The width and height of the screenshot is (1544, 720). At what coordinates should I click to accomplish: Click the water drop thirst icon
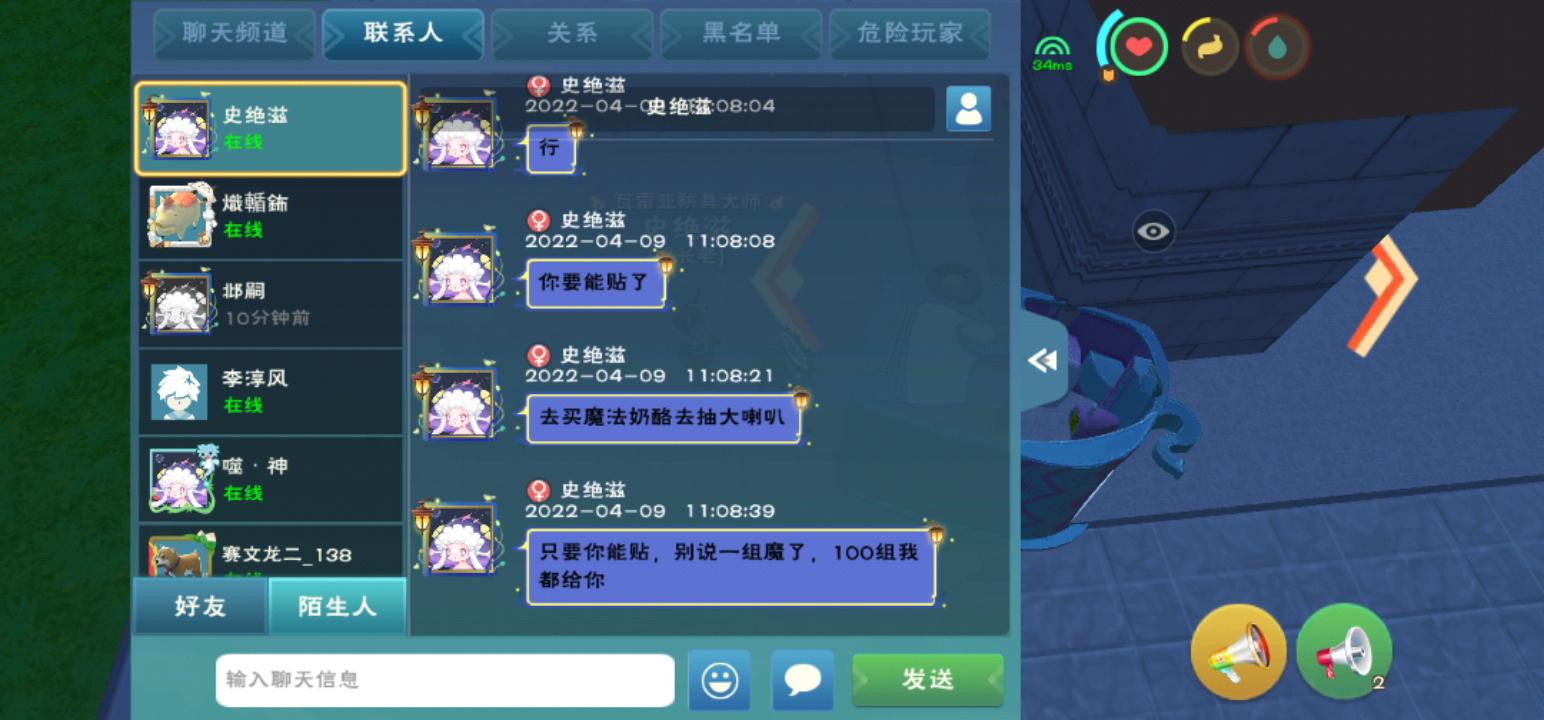(1277, 47)
